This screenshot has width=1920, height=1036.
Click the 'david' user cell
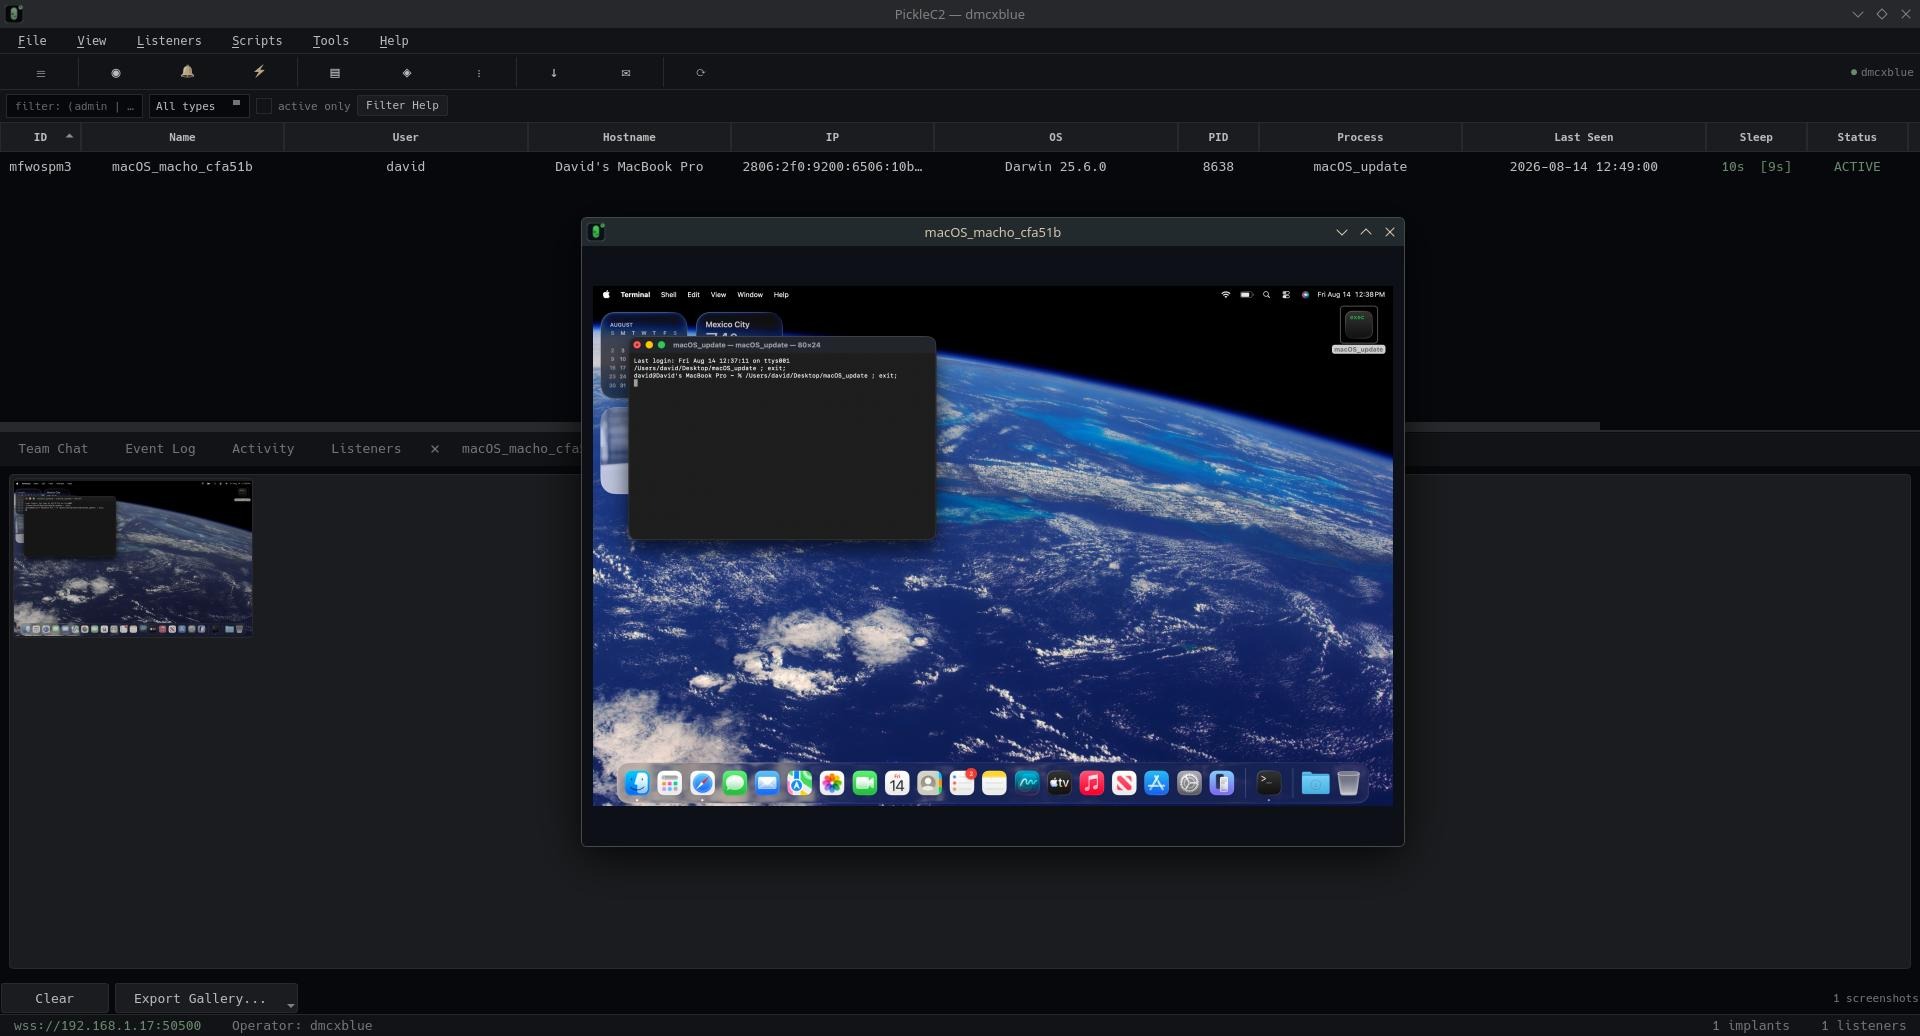coord(405,167)
